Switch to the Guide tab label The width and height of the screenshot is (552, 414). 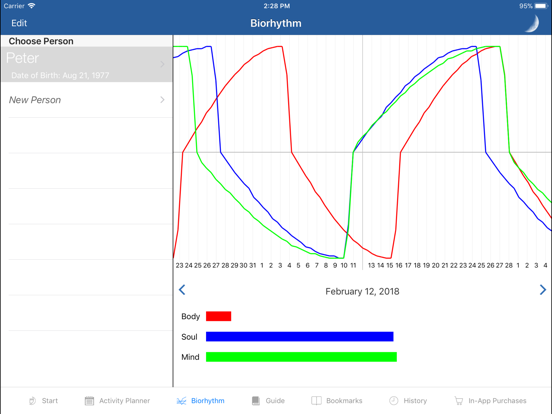[x=275, y=401]
